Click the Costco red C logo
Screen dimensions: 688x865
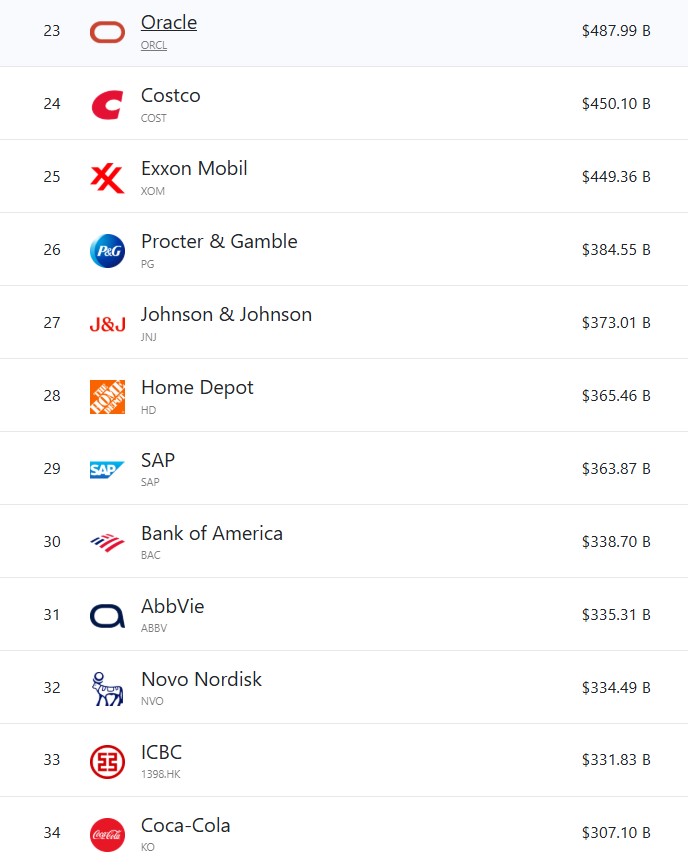(x=107, y=105)
